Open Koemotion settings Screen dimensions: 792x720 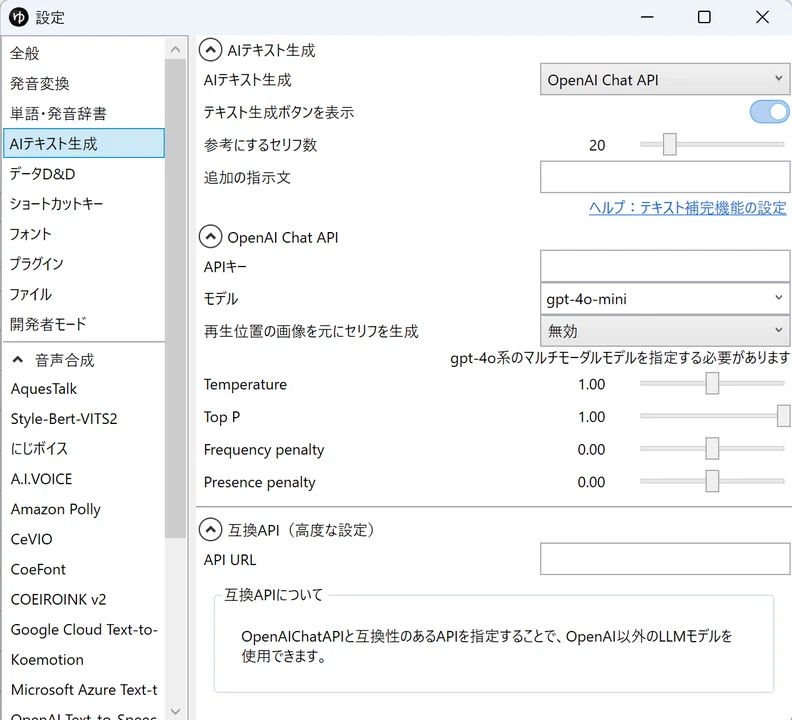click(x=84, y=659)
